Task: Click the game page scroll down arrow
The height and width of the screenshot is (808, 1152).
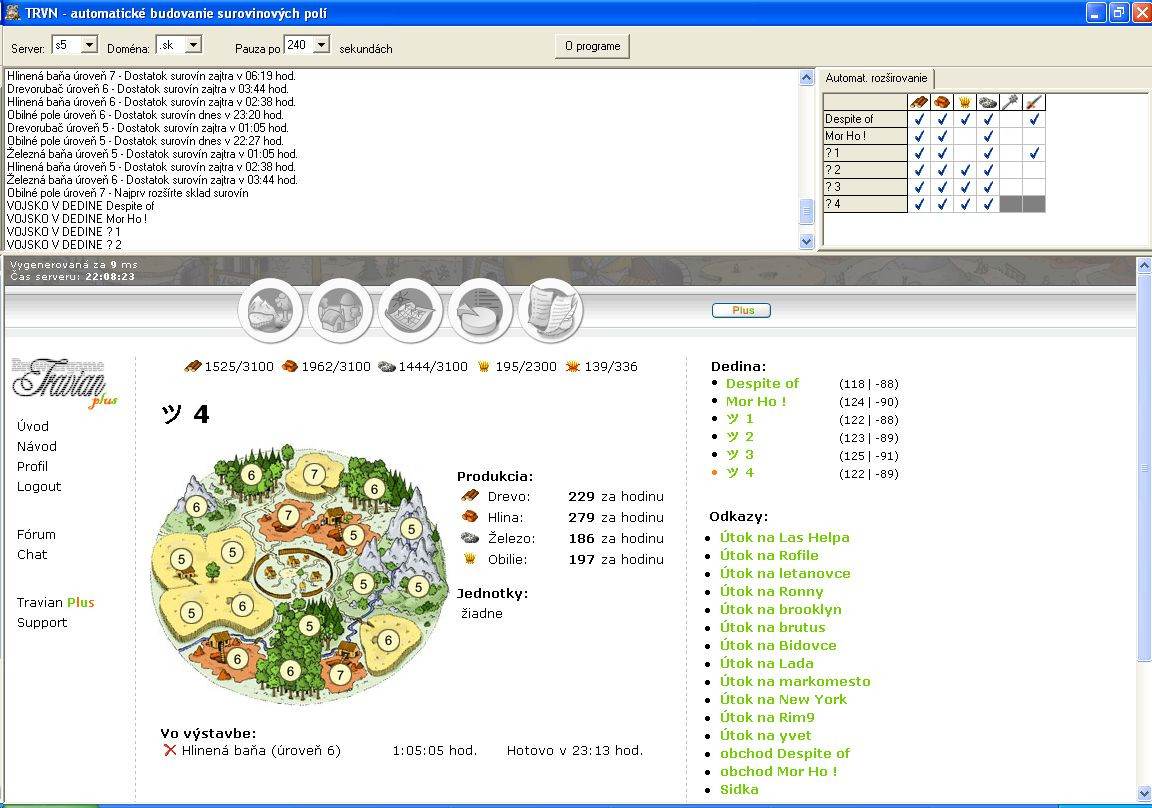Action: pos(1144,793)
